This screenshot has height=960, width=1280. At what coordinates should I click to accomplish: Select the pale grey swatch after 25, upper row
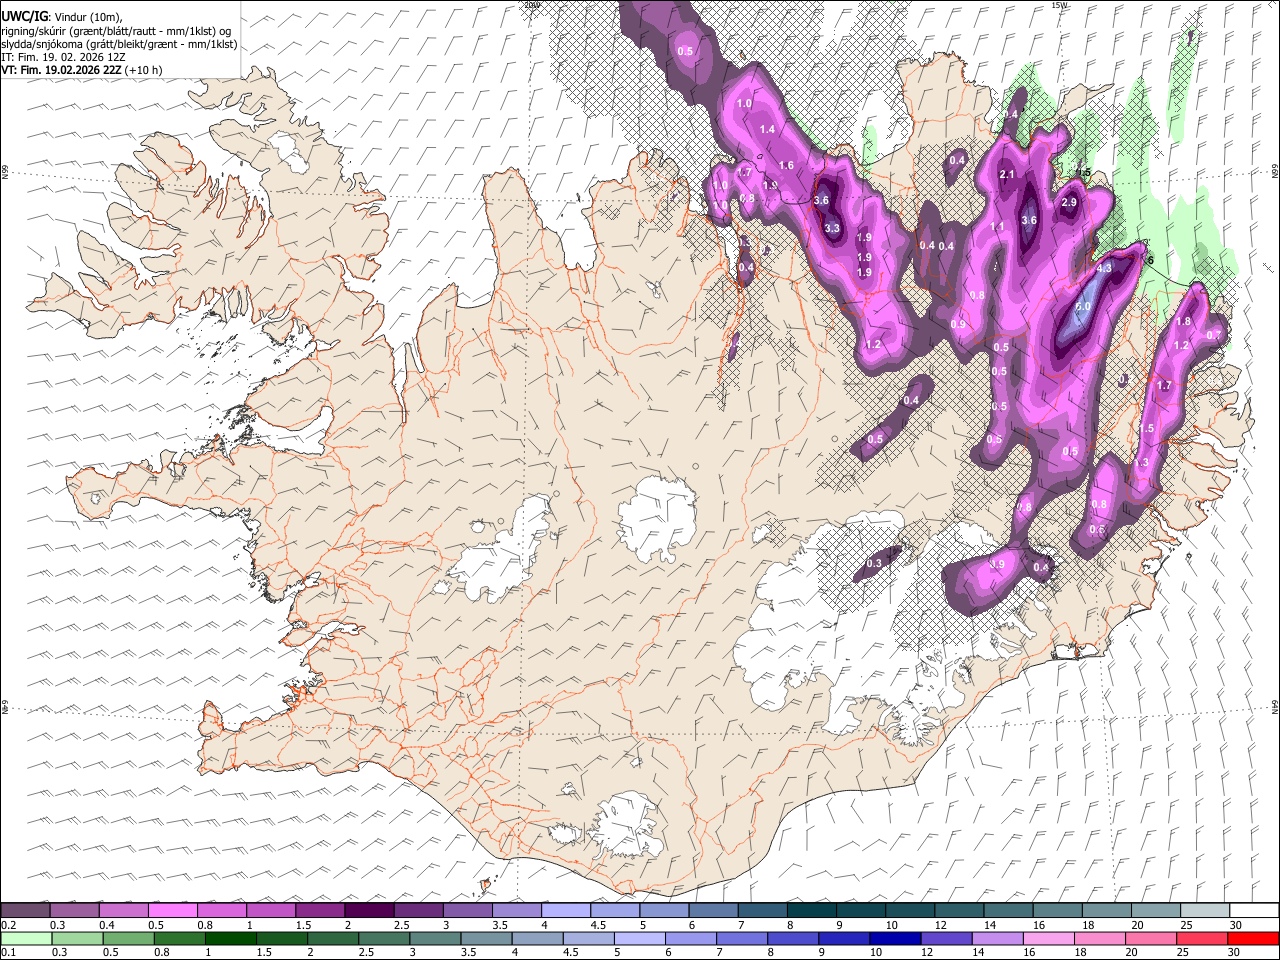pyautogui.click(x=1205, y=910)
